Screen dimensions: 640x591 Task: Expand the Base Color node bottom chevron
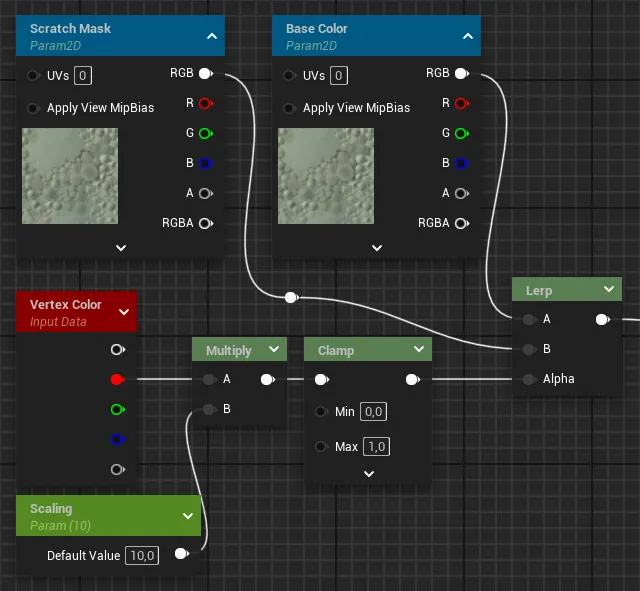[377, 248]
